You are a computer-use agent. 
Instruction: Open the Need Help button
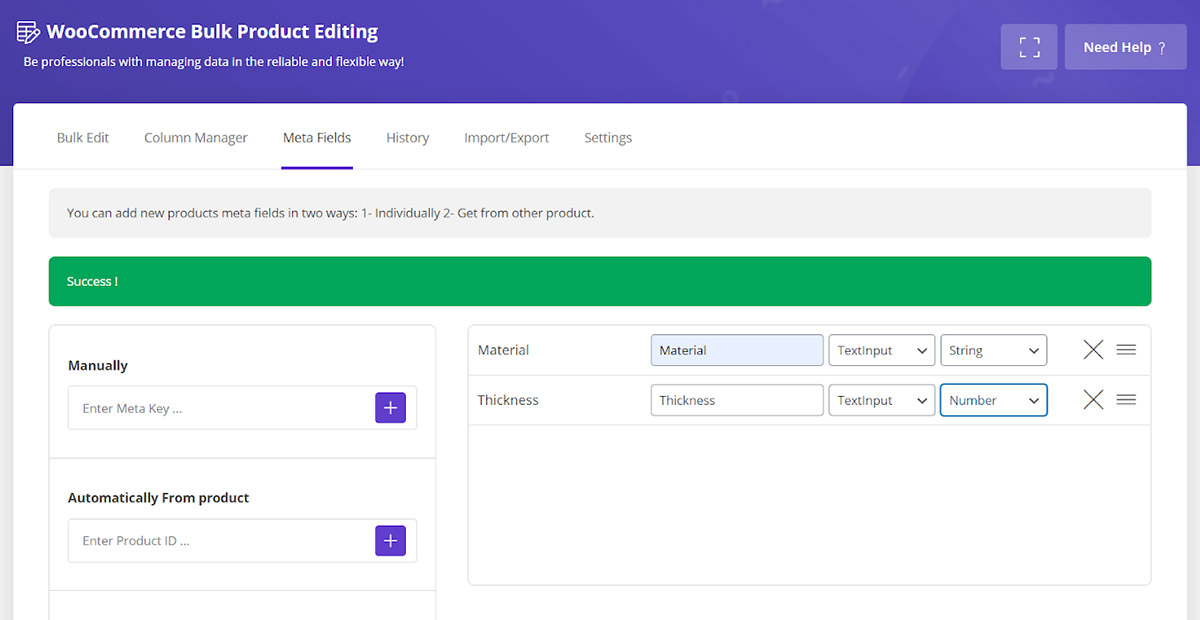[1125, 47]
